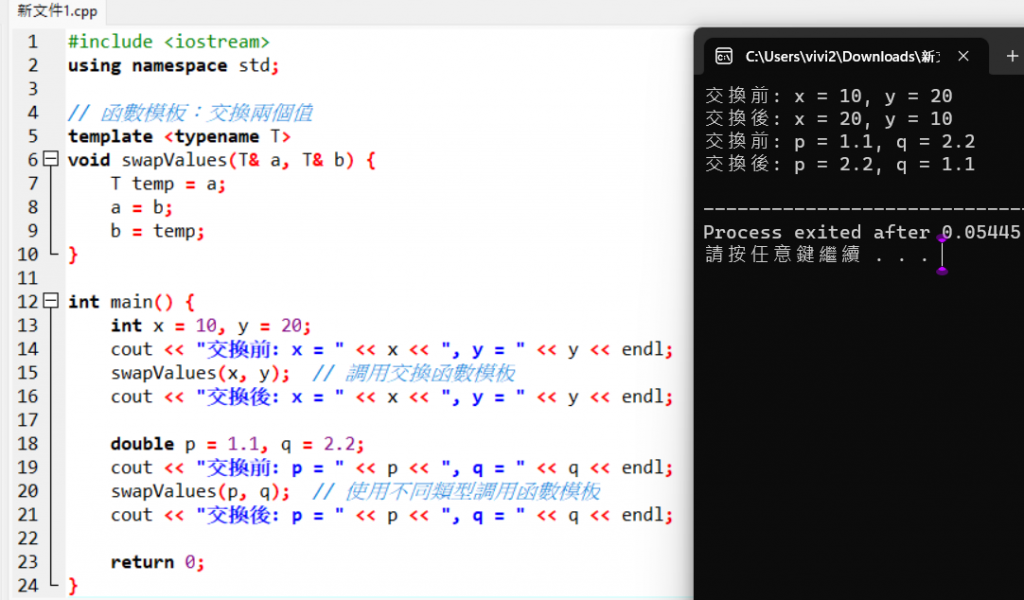Click the comment '函數模板：交換兩個值'

tap(206, 113)
